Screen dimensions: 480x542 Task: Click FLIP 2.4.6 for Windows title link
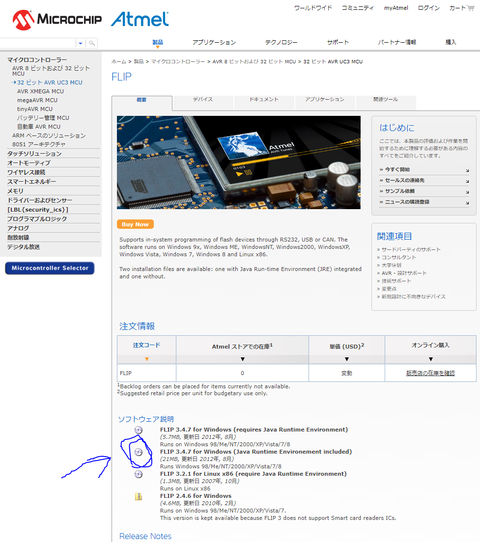pyautogui.click(x=196, y=496)
